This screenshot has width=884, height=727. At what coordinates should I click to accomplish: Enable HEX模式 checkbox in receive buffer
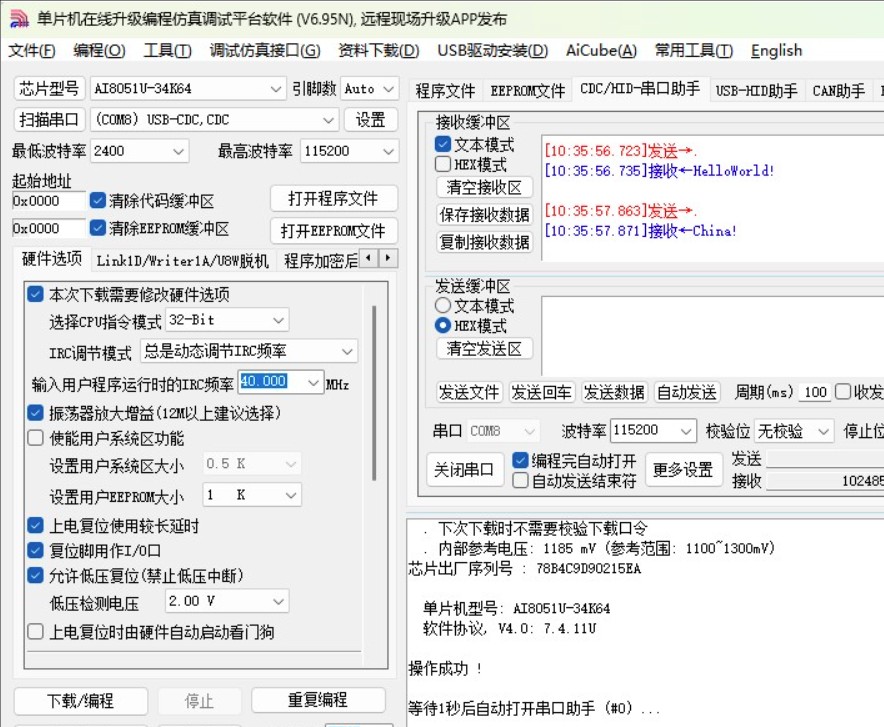click(x=443, y=165)
